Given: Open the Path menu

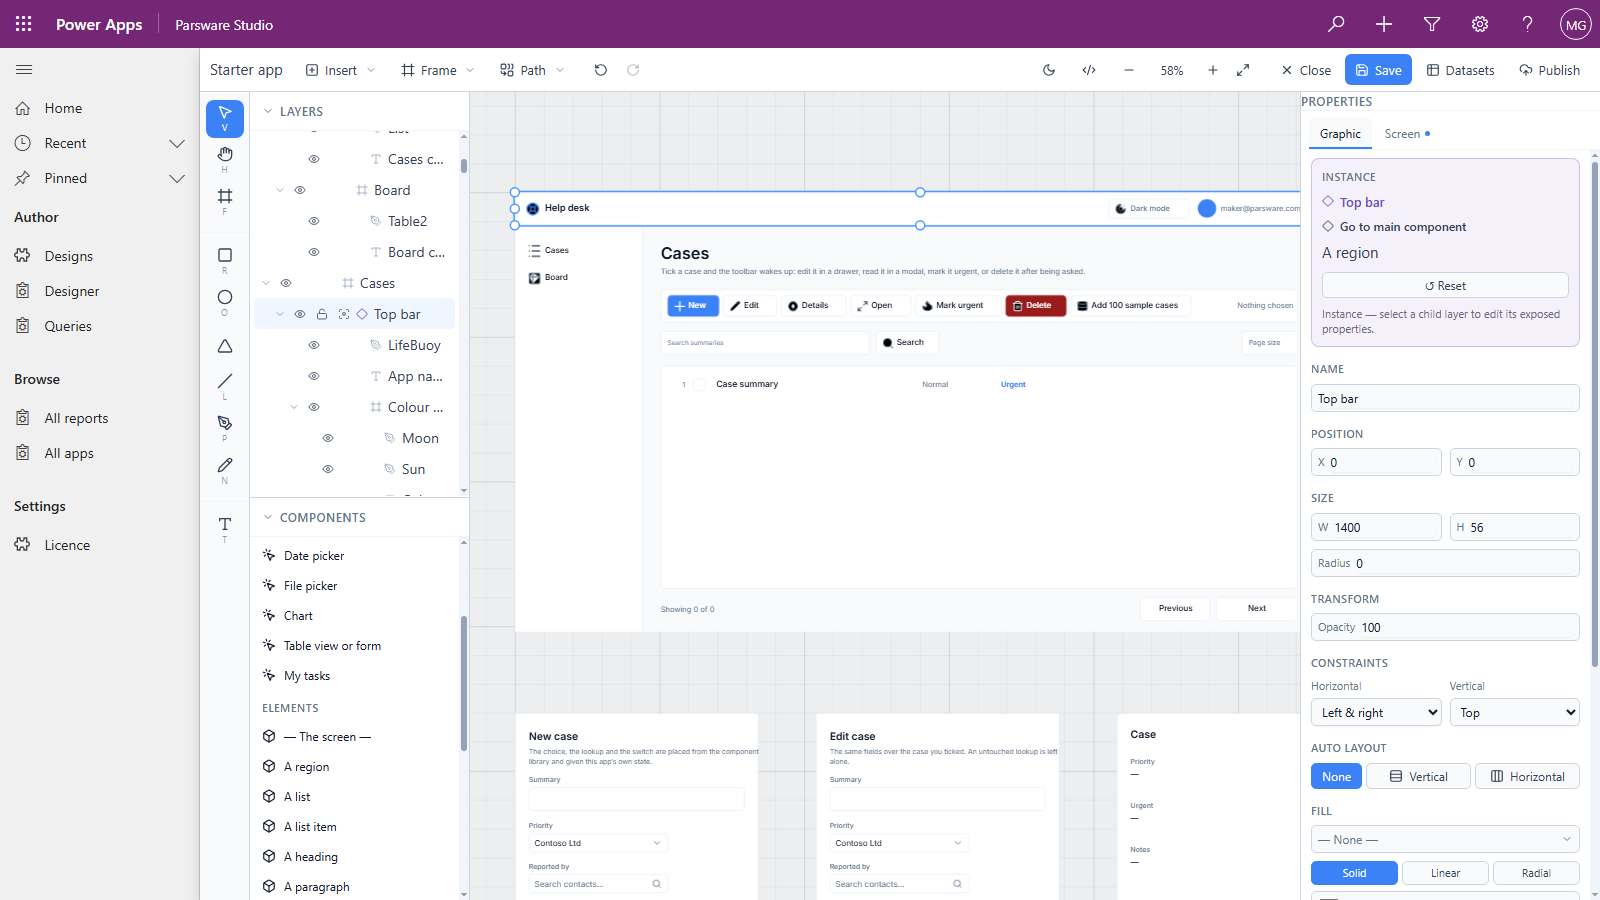Looking at the screenshot, I should 532,70.
